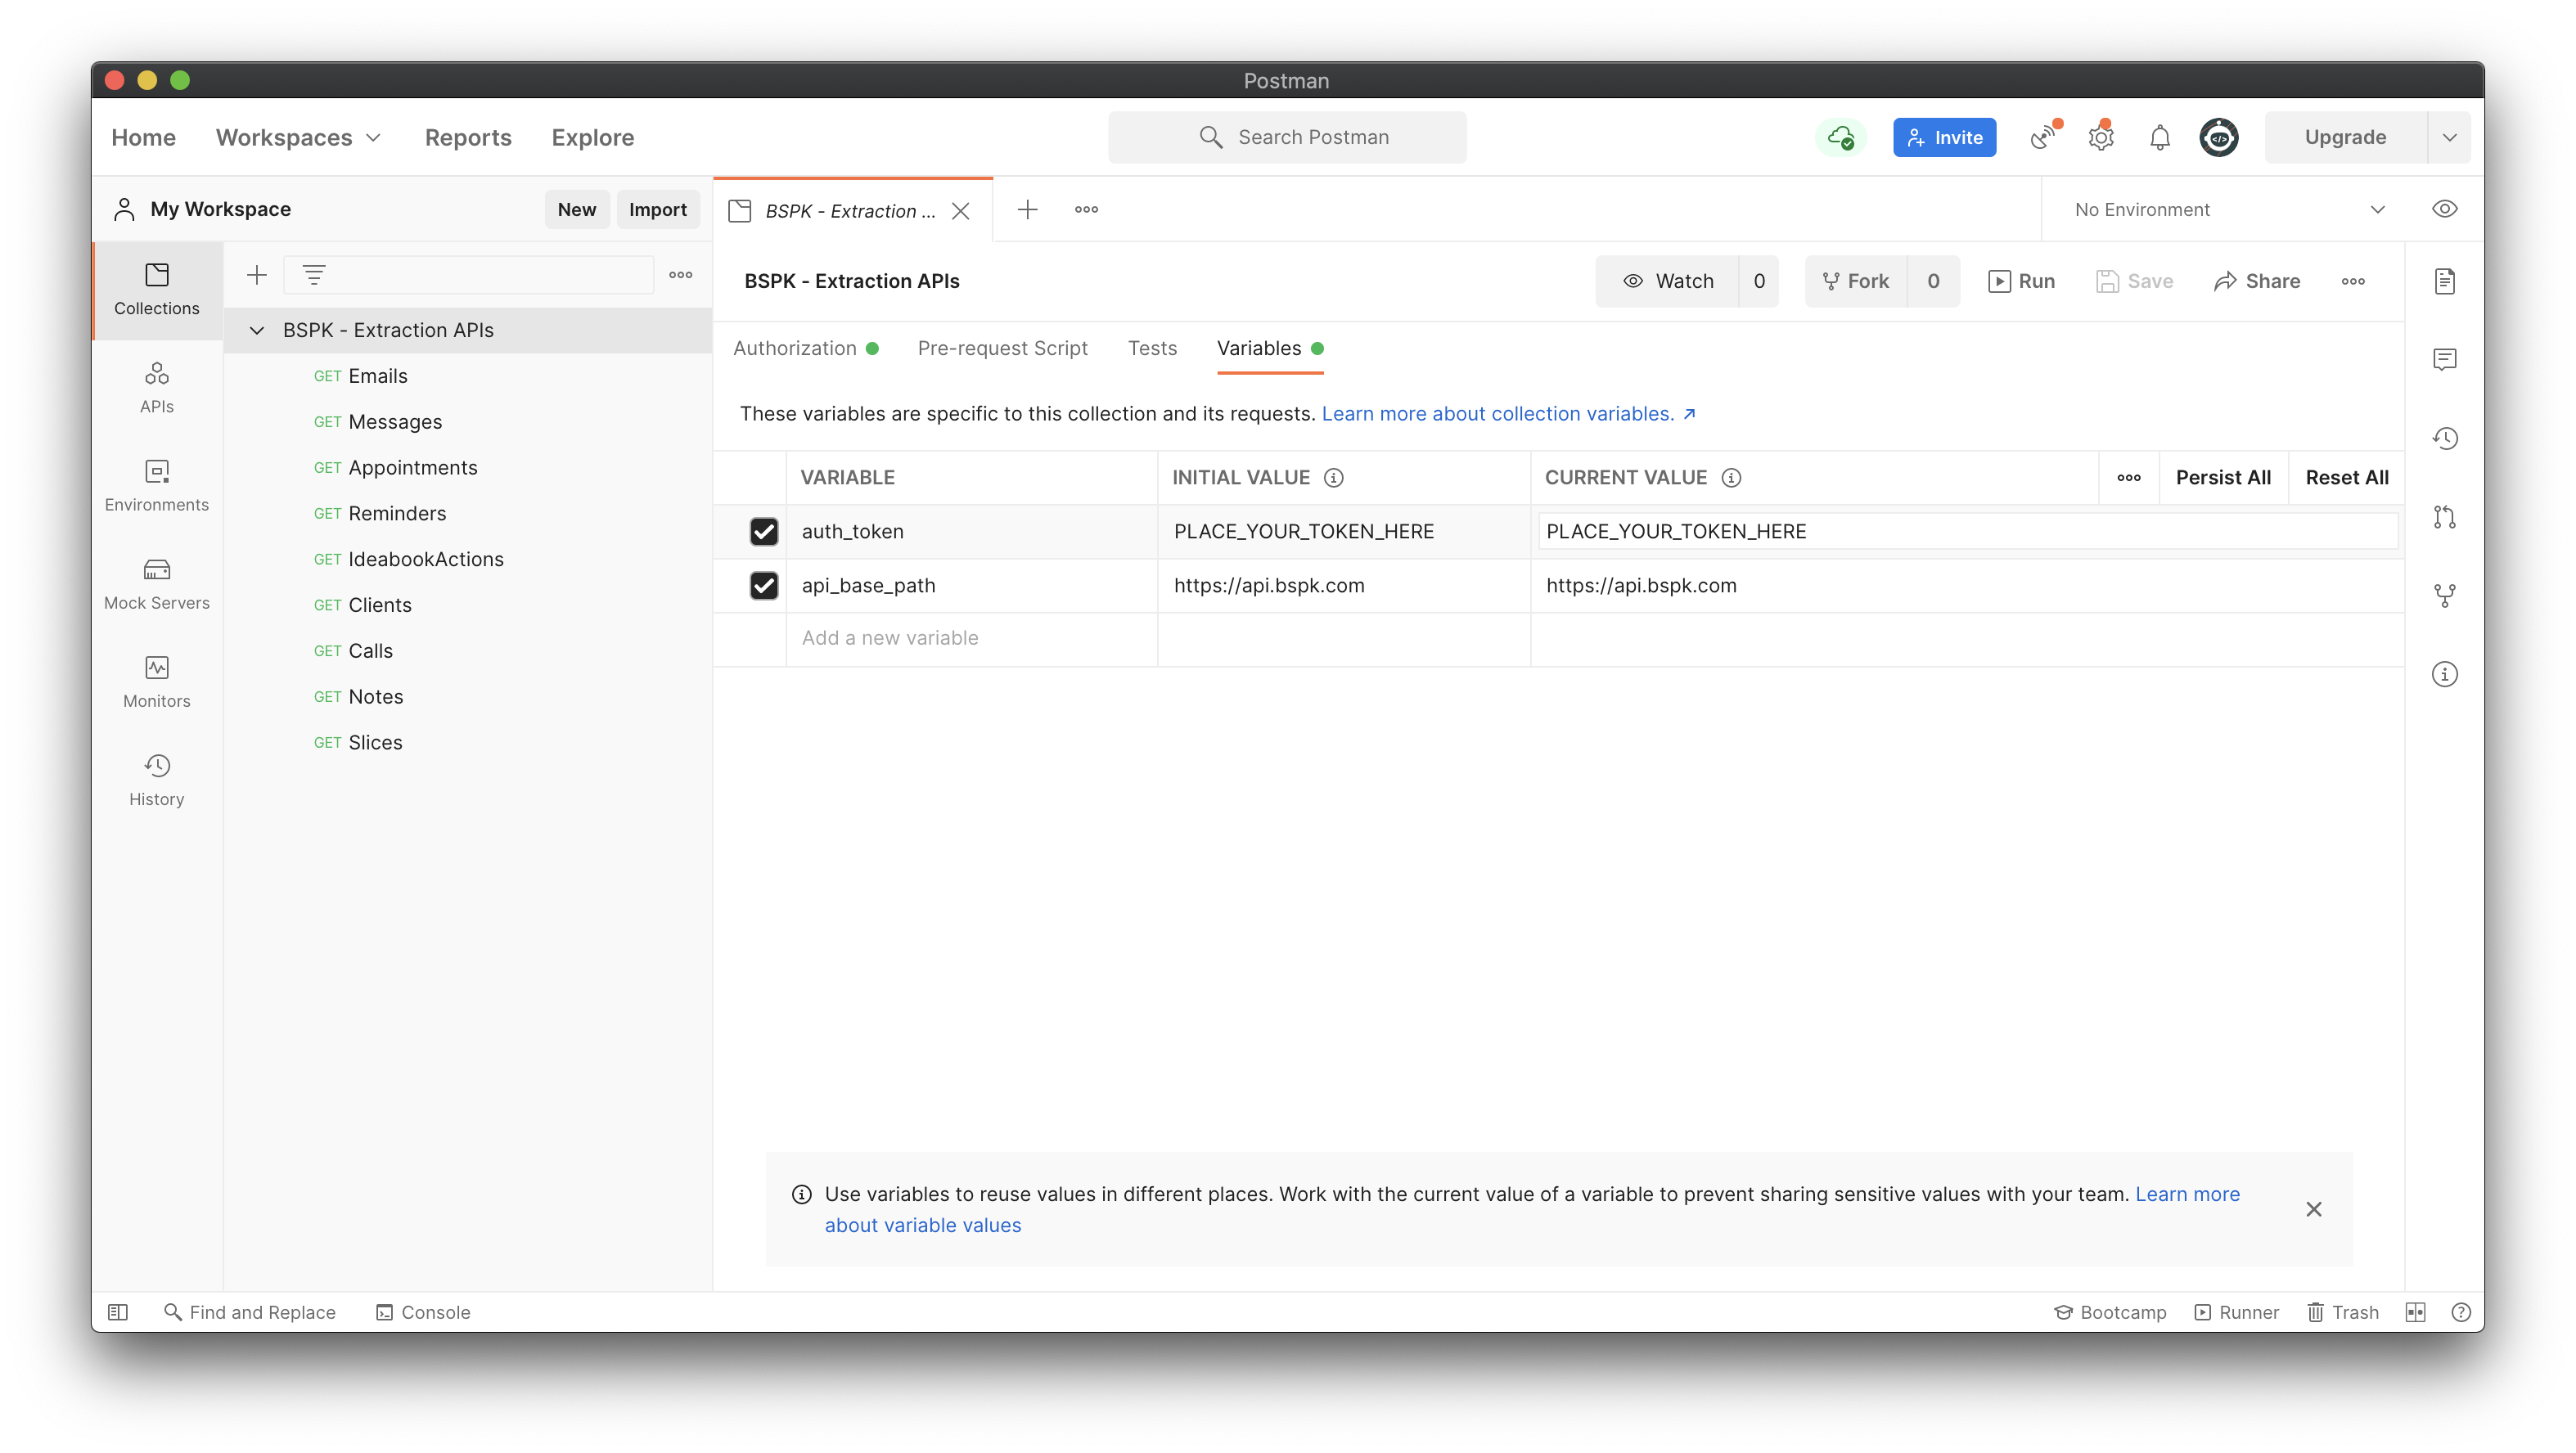Click the New button
Screen dimensions: 2576x1453
coord(576,209)
